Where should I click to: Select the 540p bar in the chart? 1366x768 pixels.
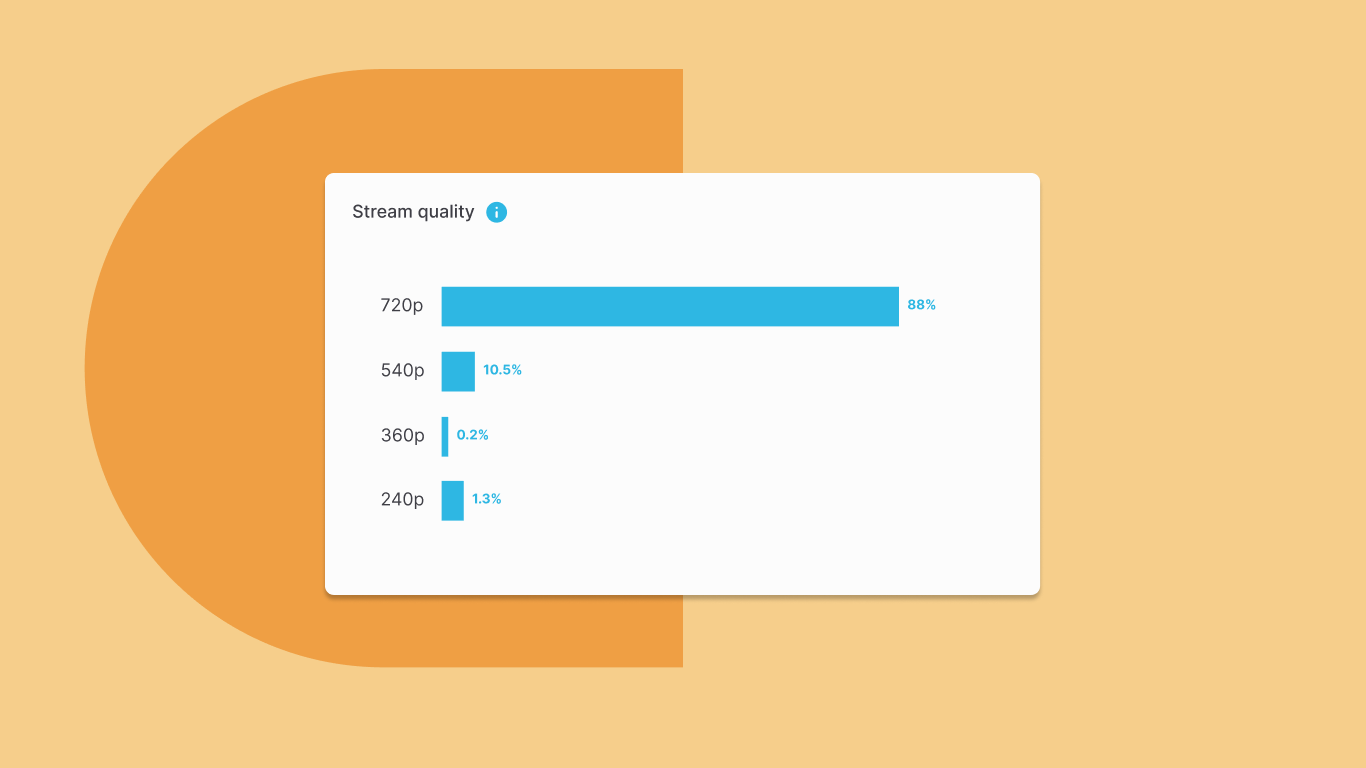[x=458, y=371]
